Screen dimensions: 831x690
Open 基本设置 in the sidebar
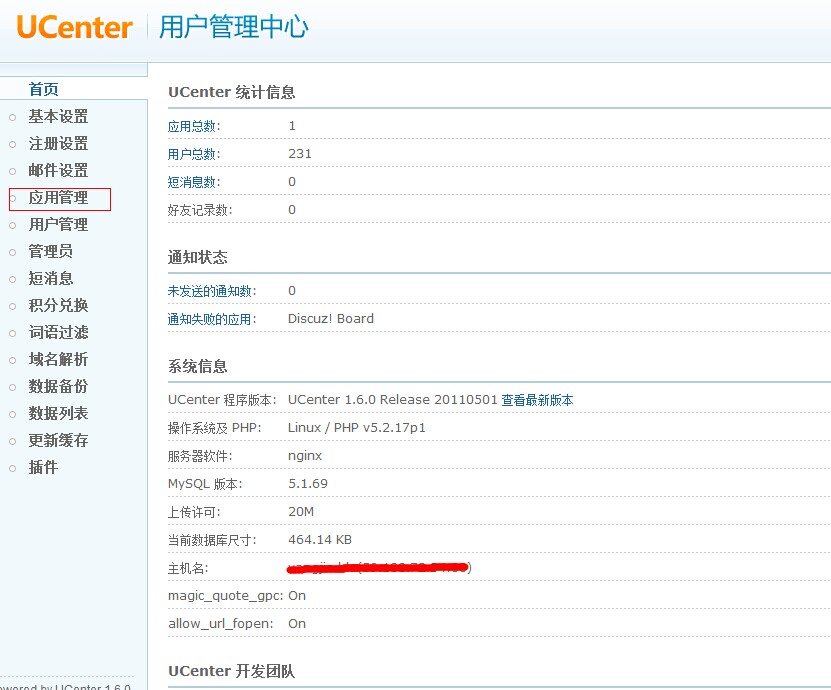pyautogui.click(x=58, y=117)
